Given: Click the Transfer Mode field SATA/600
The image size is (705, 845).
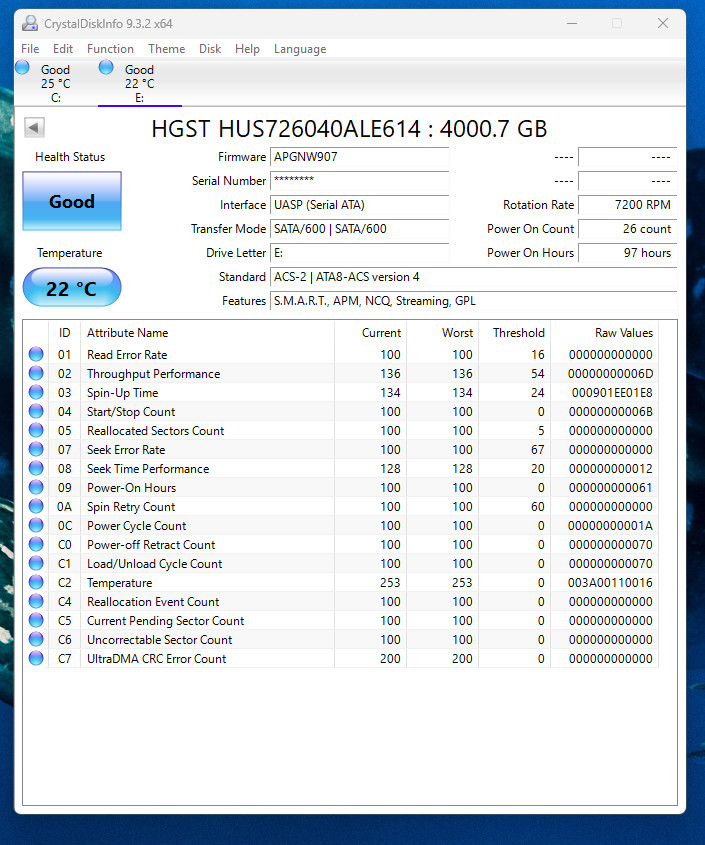Looking at the screenshot, I should pos(360,228).
